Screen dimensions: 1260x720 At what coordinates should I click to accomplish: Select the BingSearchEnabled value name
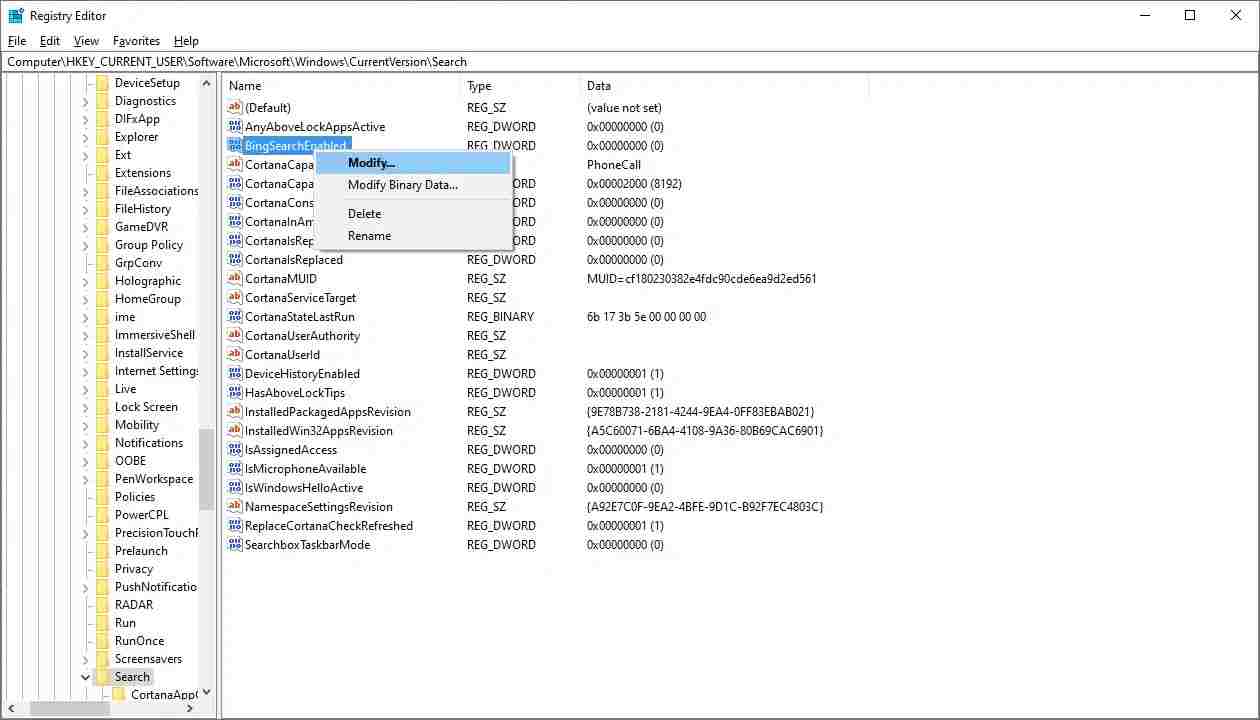[295, 146]
